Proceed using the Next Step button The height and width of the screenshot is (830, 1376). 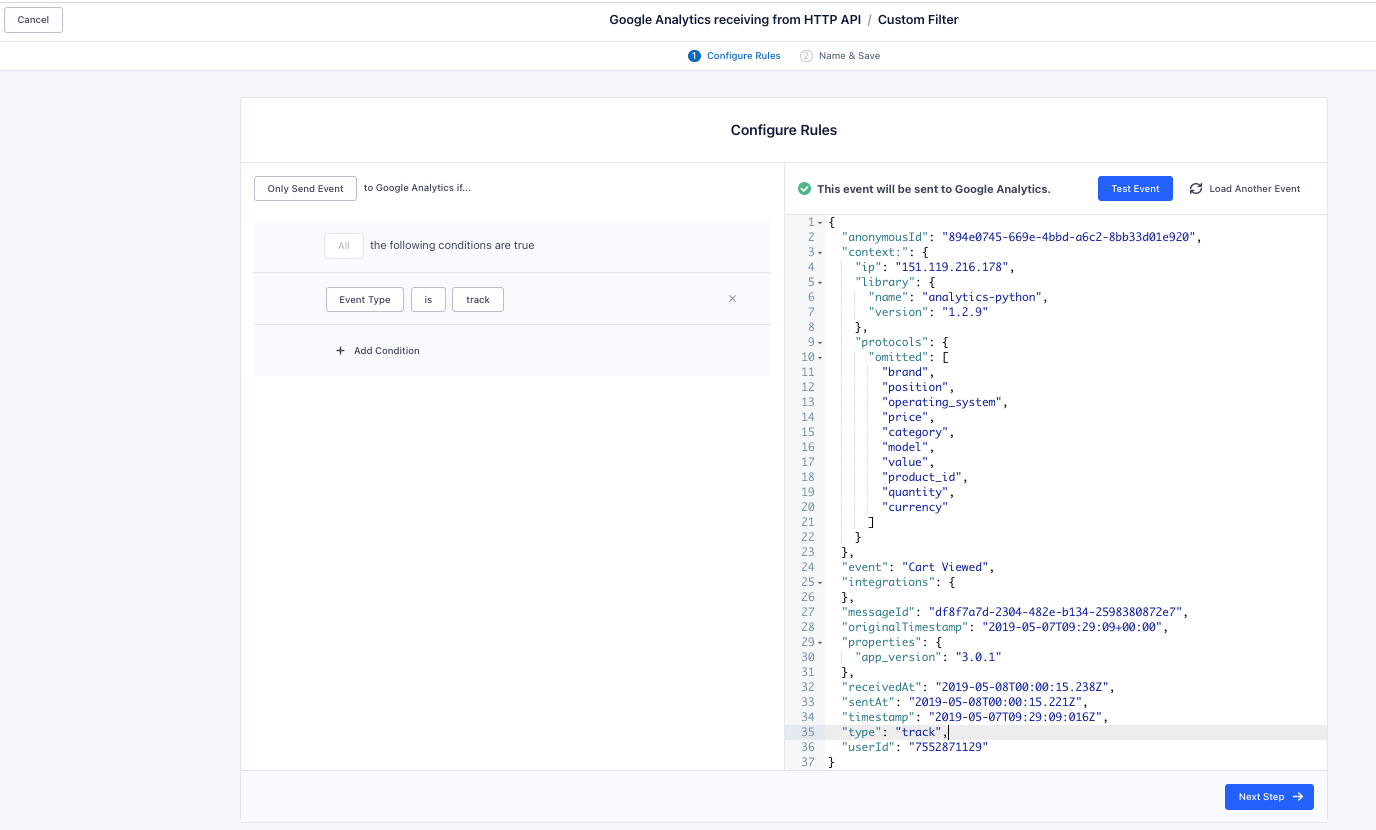1268,796
